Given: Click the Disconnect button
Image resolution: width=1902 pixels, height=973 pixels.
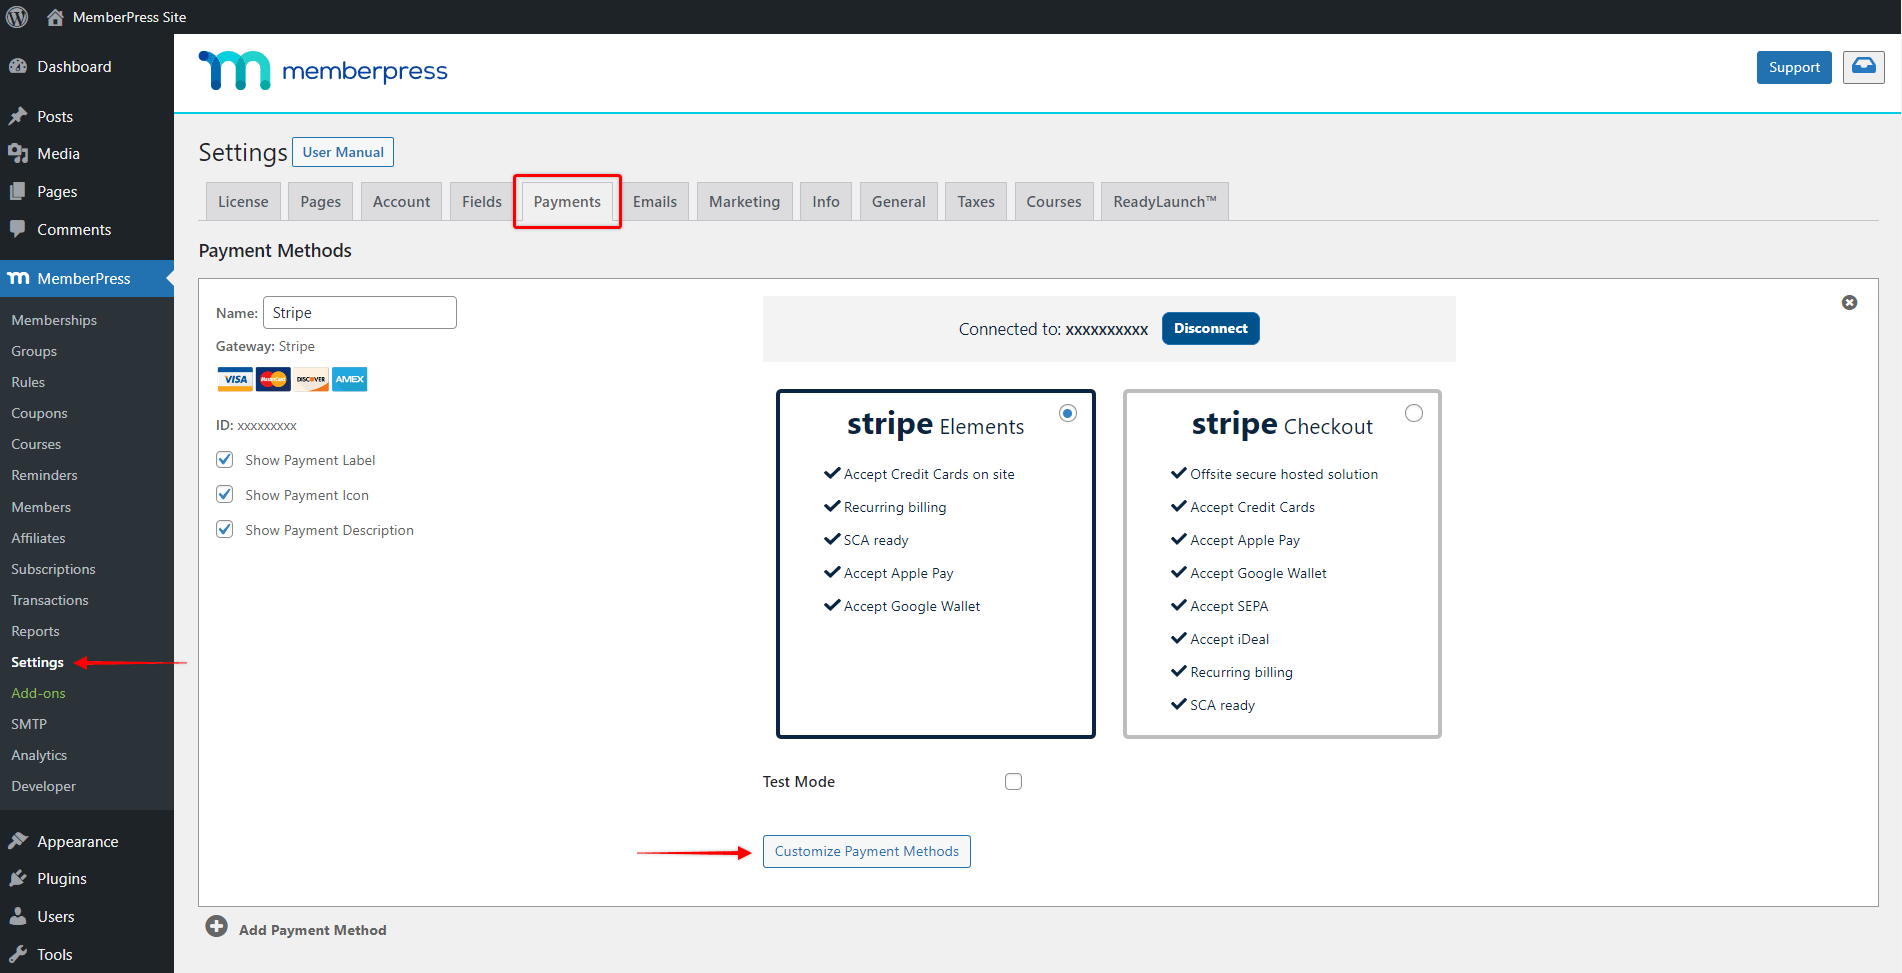Looking at the screenshot, I should click(1210, 328).
